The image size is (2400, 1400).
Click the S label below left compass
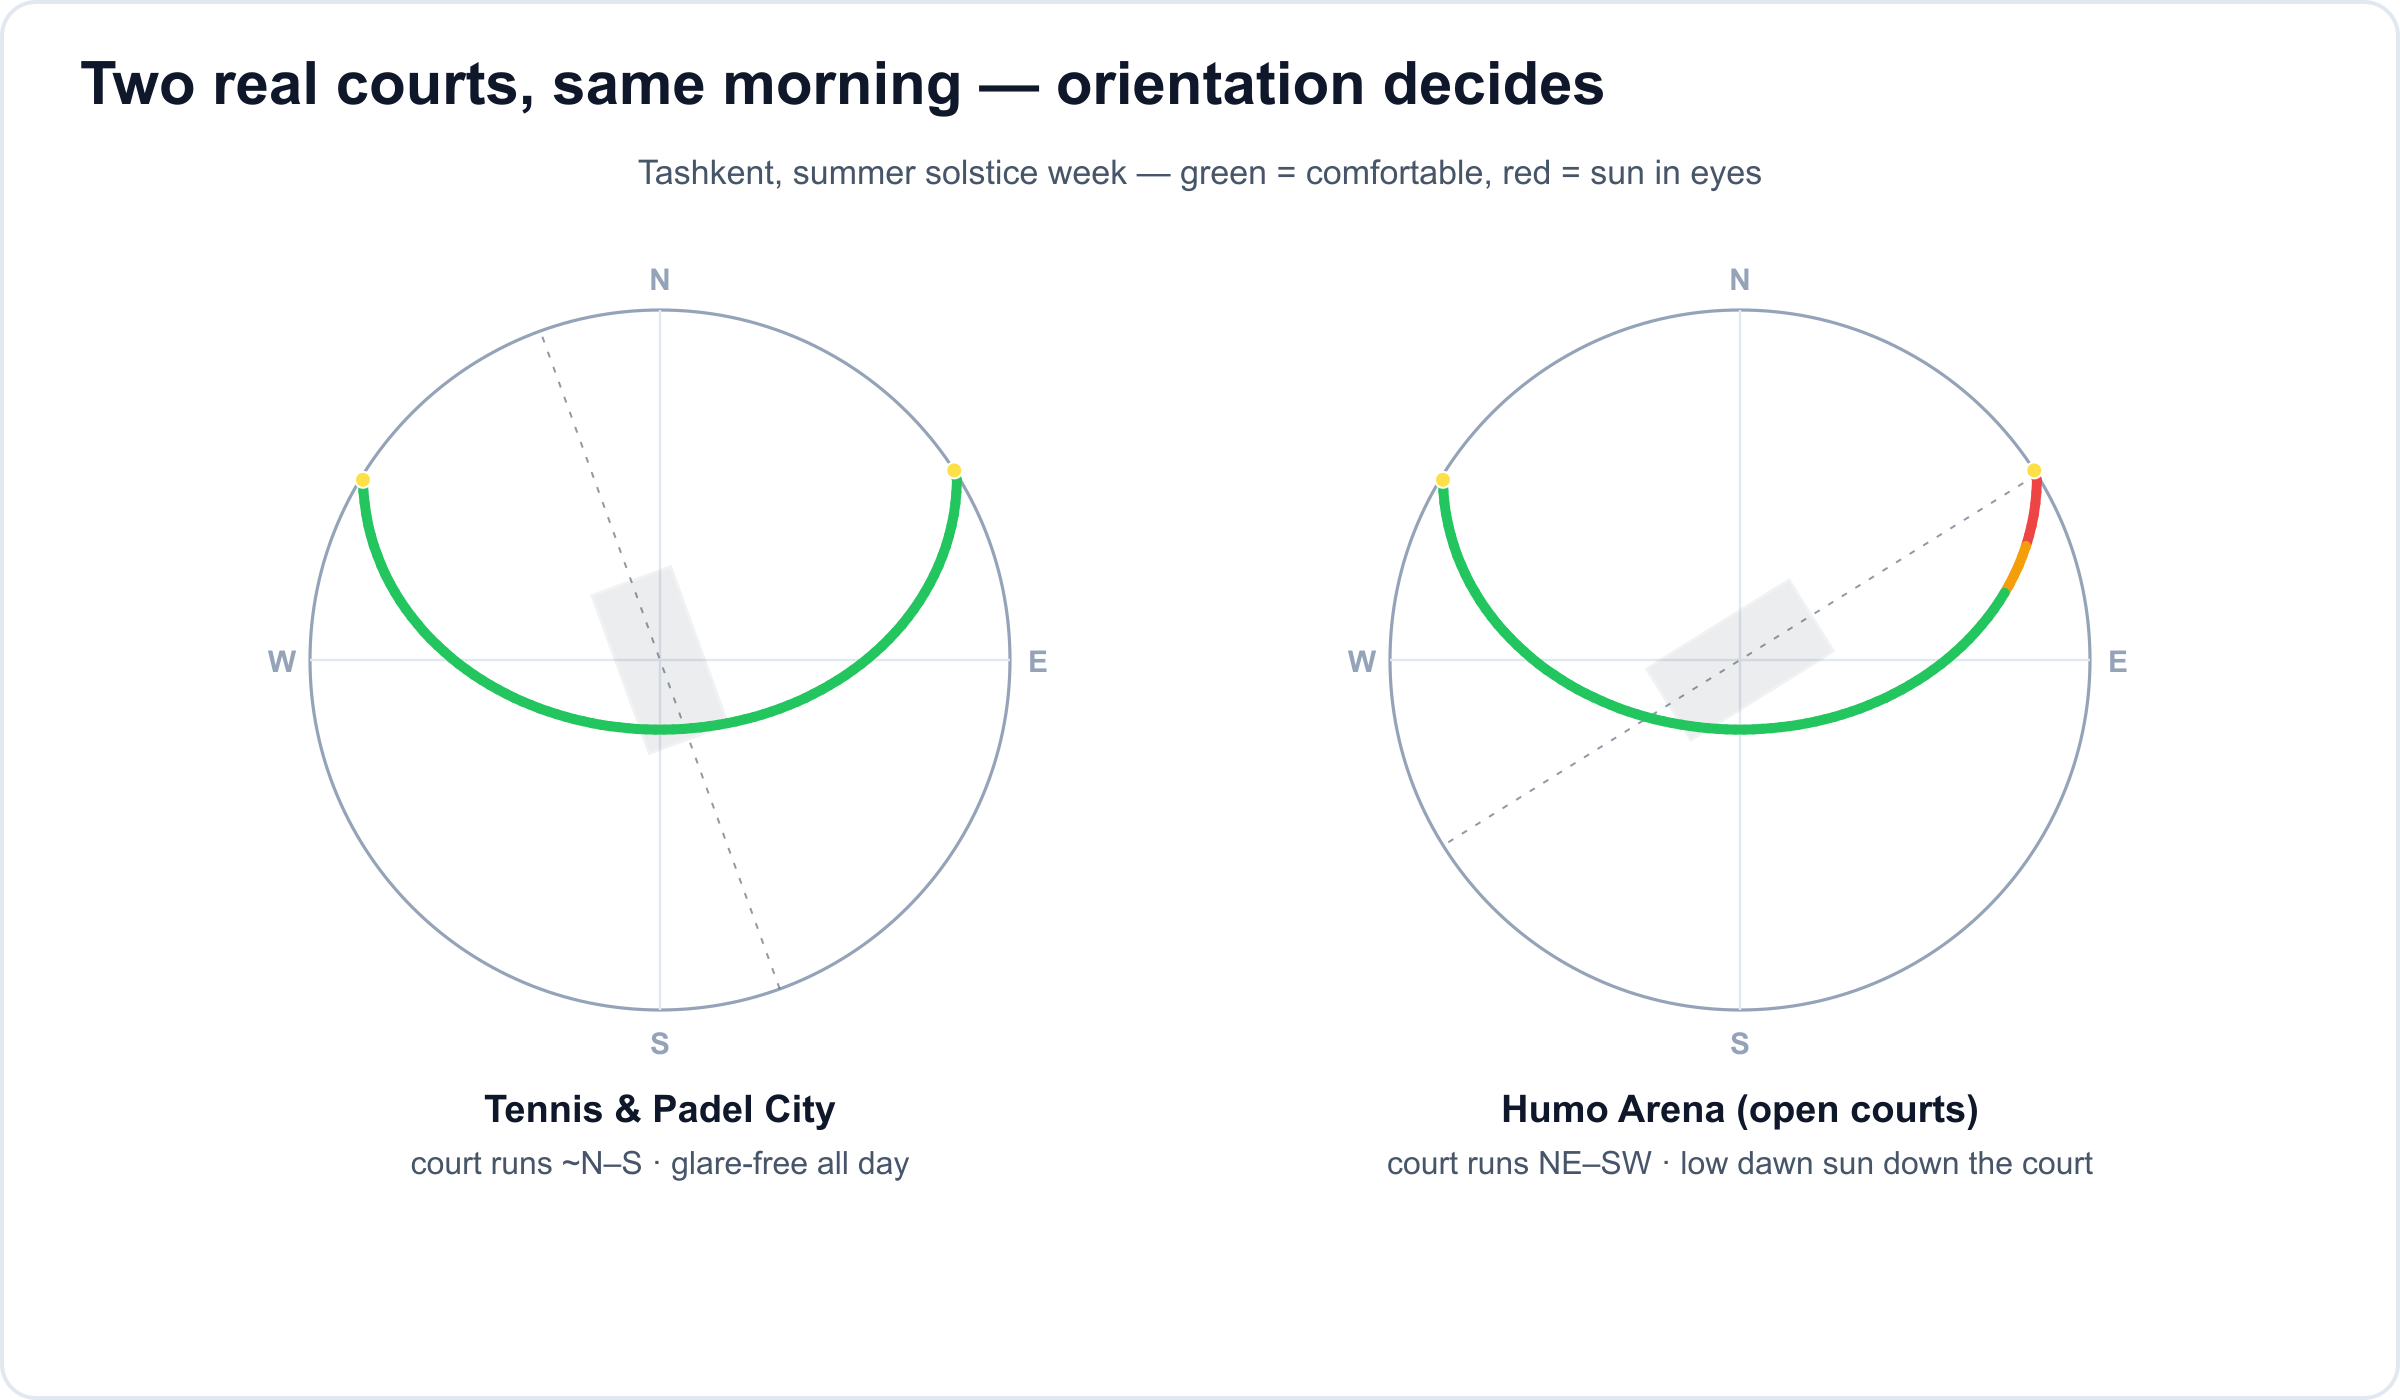point(660,1043)
